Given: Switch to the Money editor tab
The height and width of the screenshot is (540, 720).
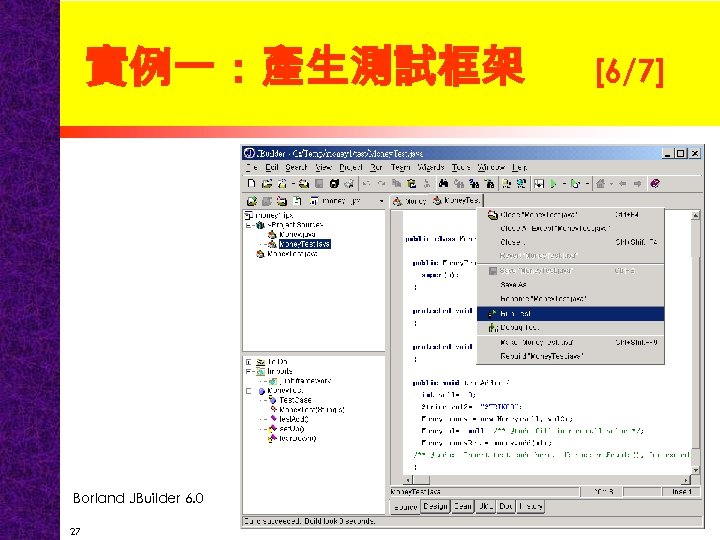Looking at the screenshot, I should (410, 201).
